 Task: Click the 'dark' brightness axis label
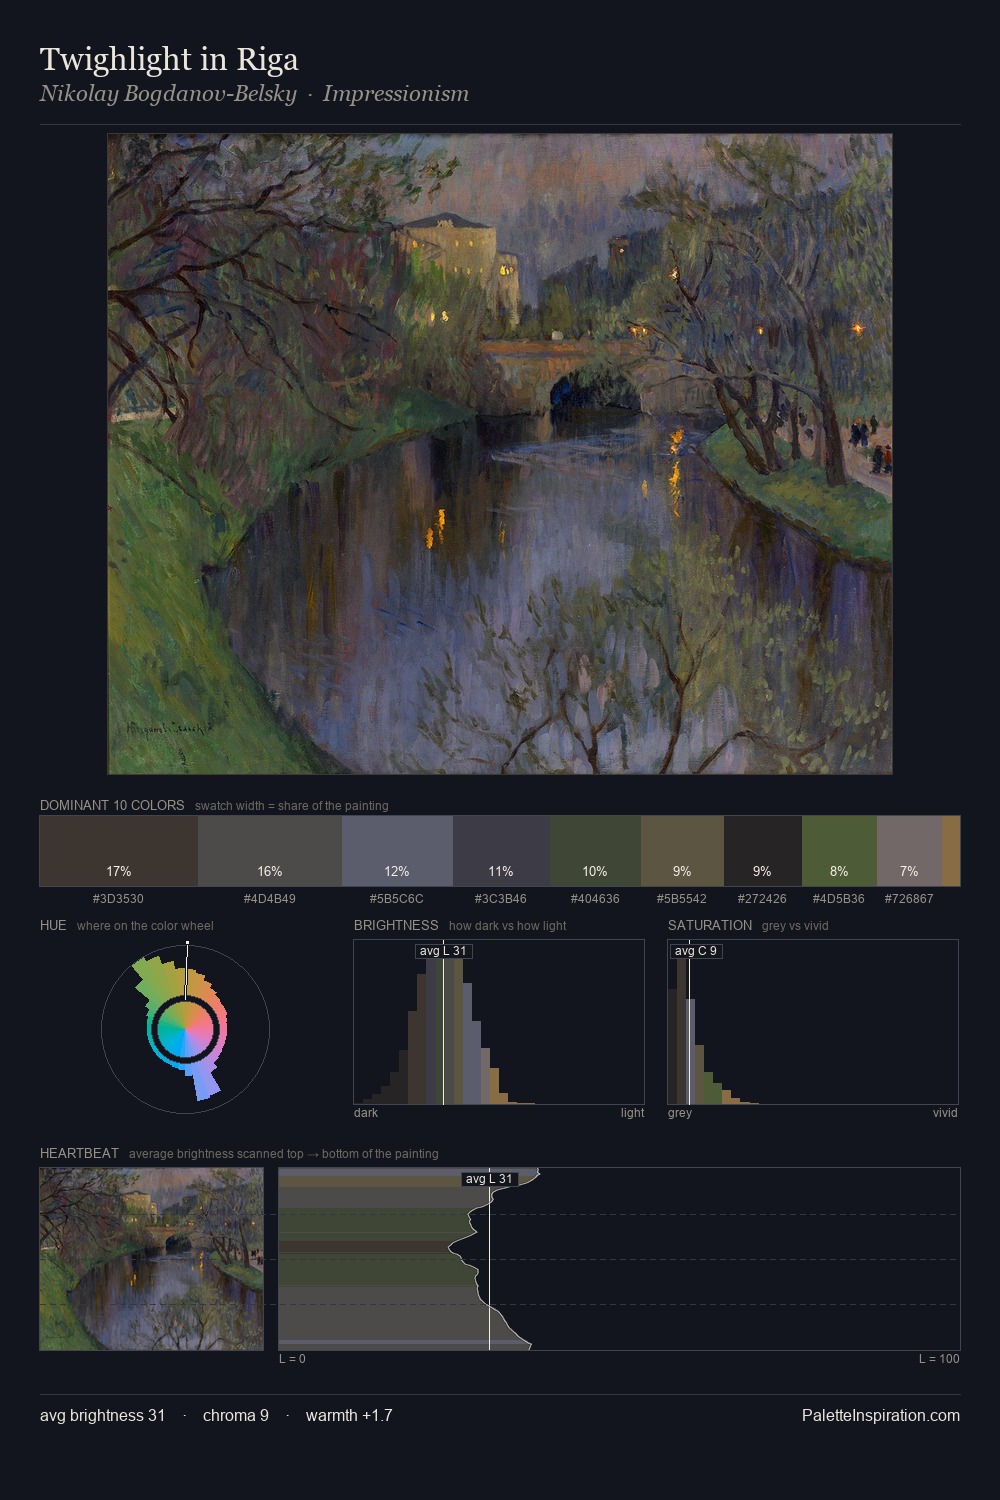coord(366,1113)
